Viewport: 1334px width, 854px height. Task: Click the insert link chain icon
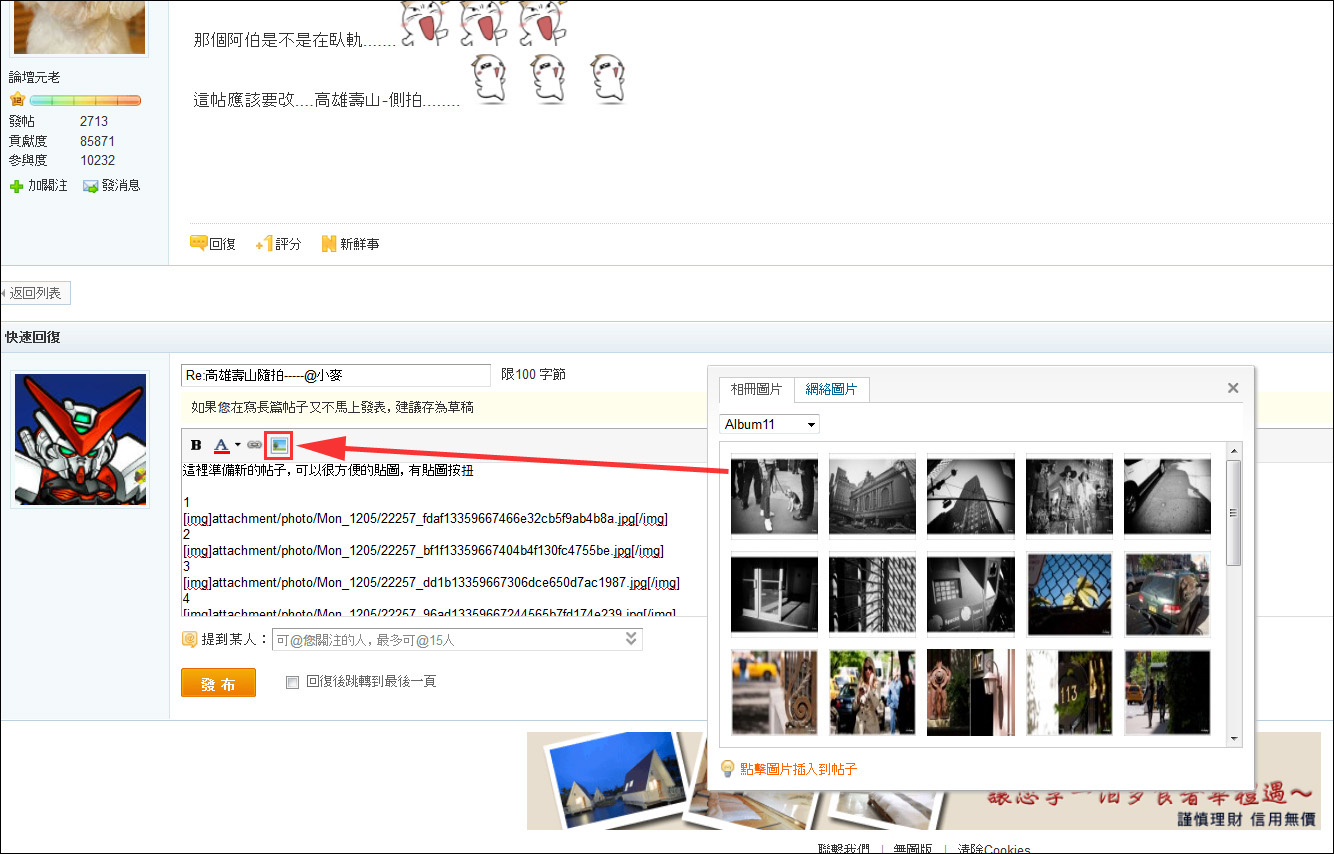click(x=254, y=445)
